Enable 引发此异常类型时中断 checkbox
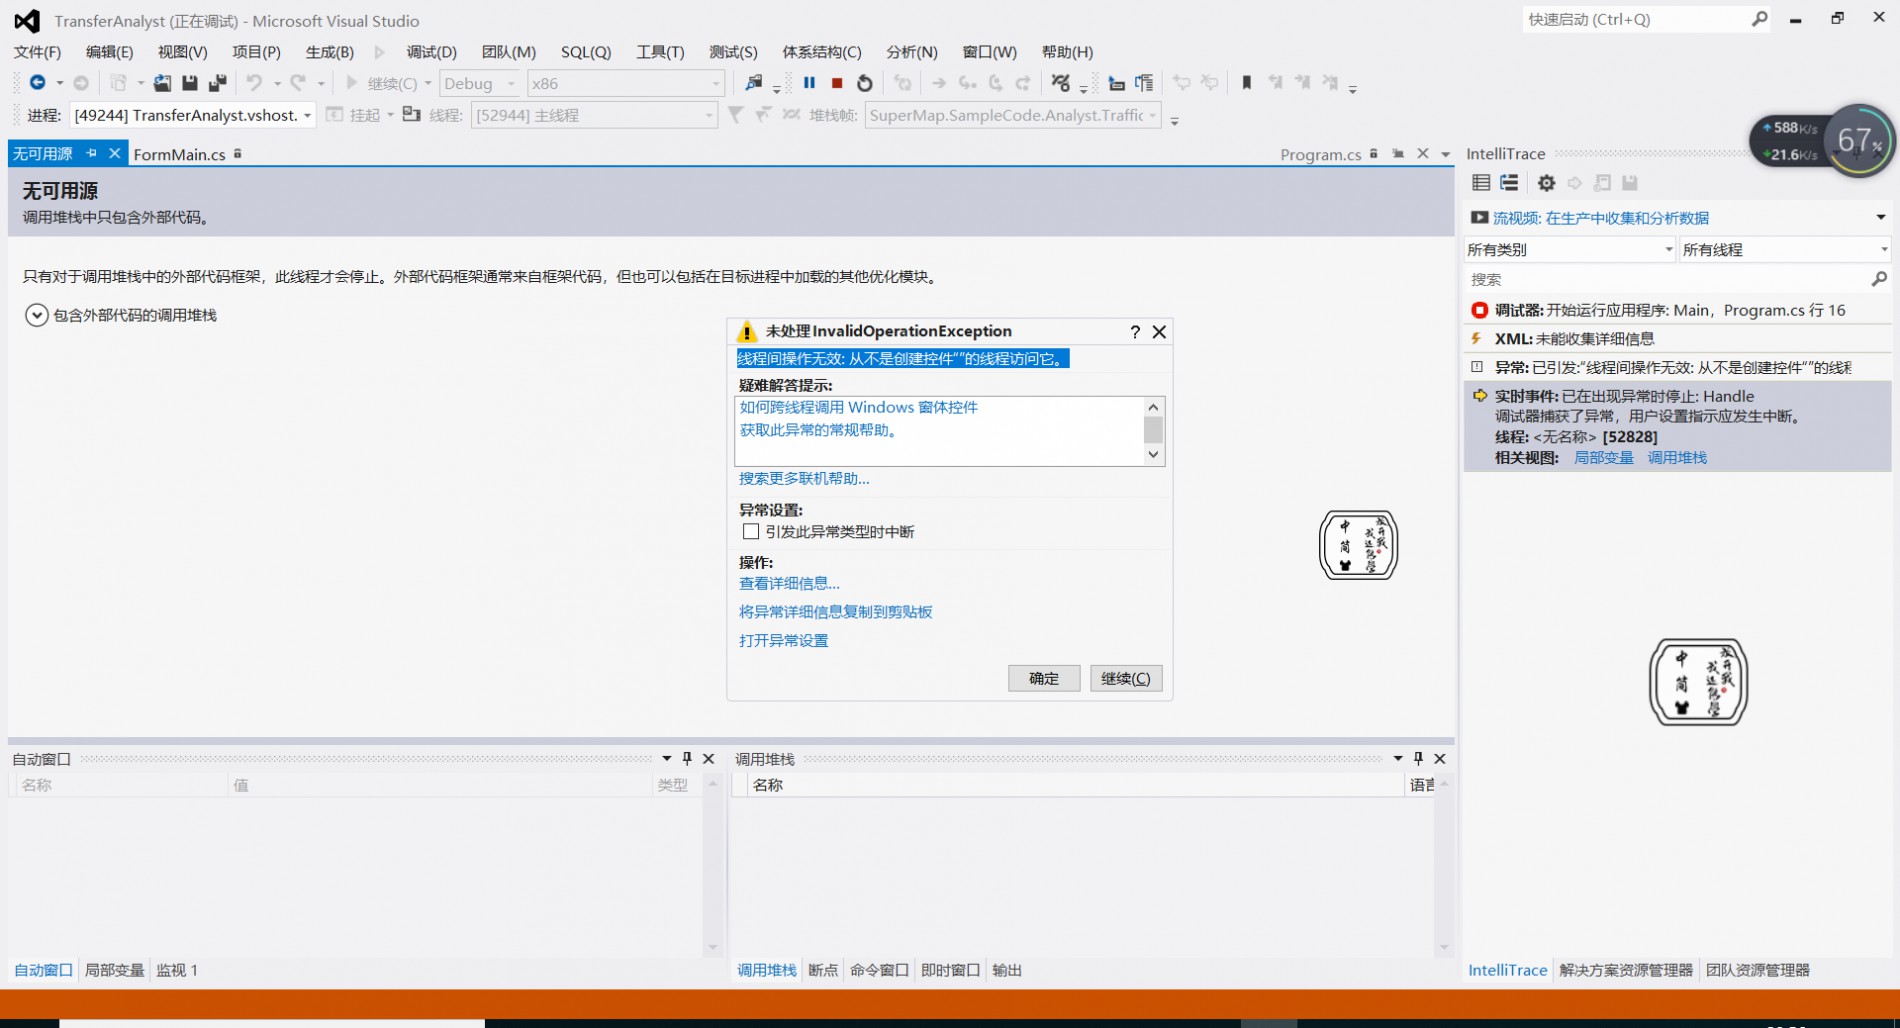The image size is (1900, 1028). click(751, 532)
